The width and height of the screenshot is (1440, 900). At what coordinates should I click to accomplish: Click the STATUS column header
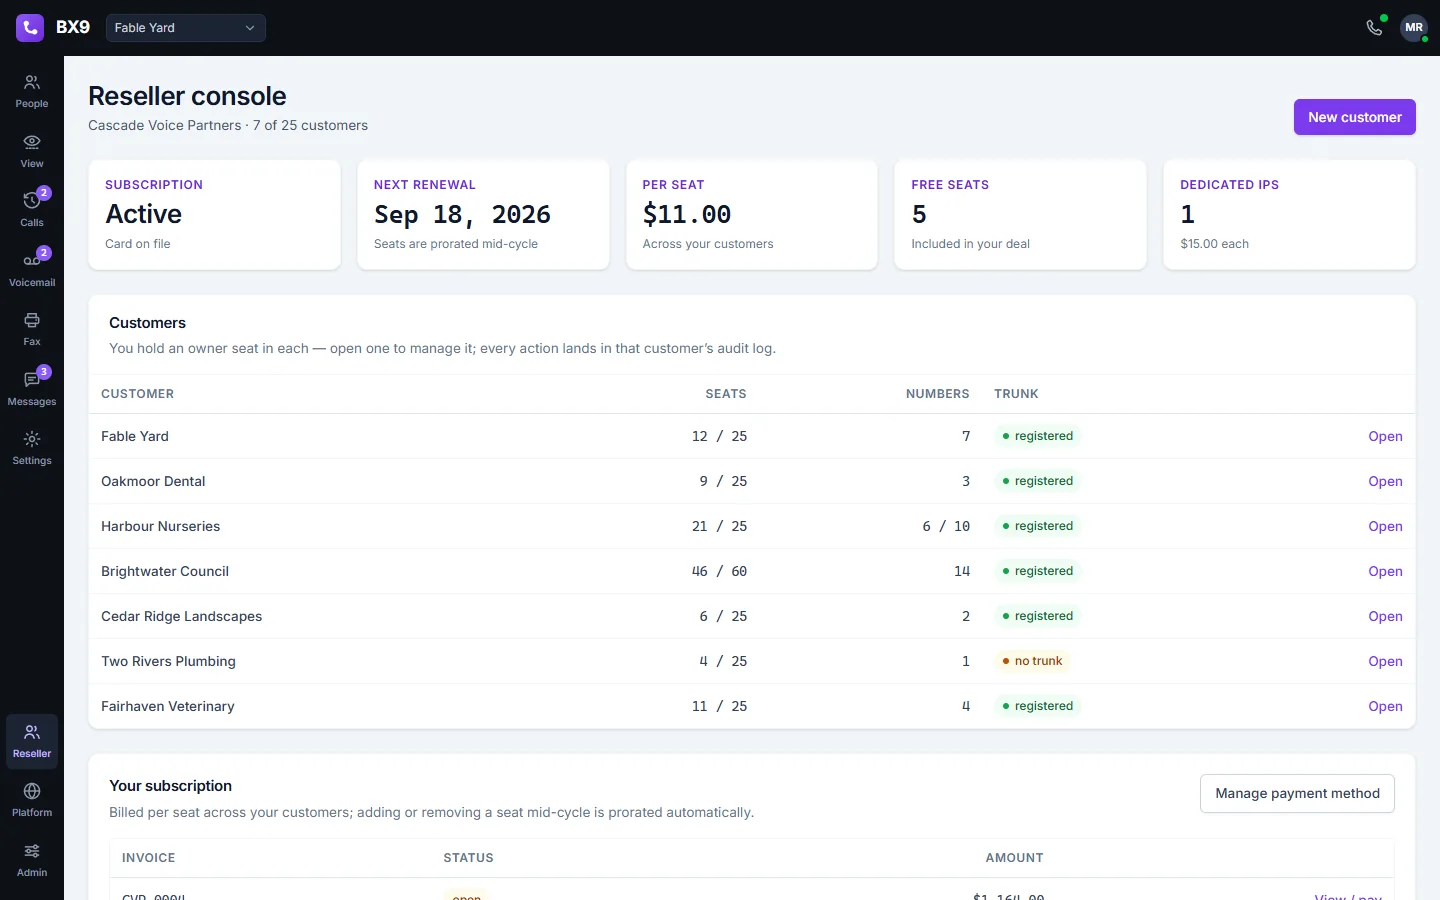(x=468, y=858)
